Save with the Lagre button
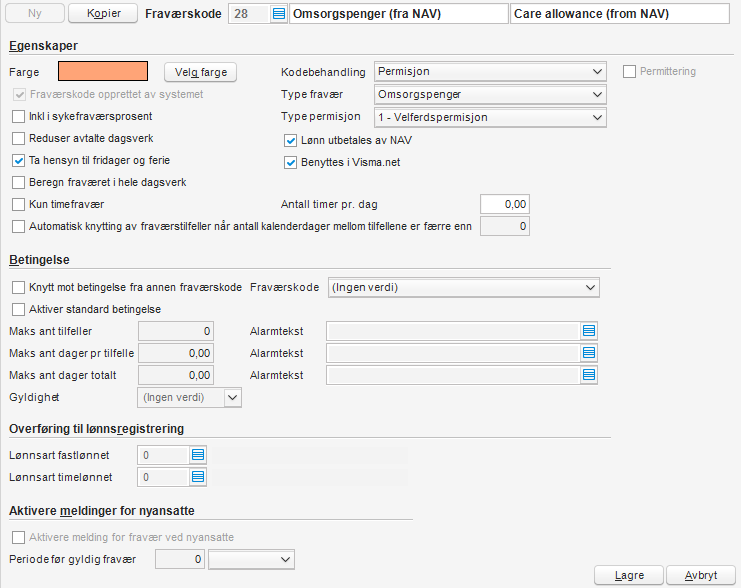The height and width of the screenshot is (588, 741). pyautogui.click(x=629, y=575)
